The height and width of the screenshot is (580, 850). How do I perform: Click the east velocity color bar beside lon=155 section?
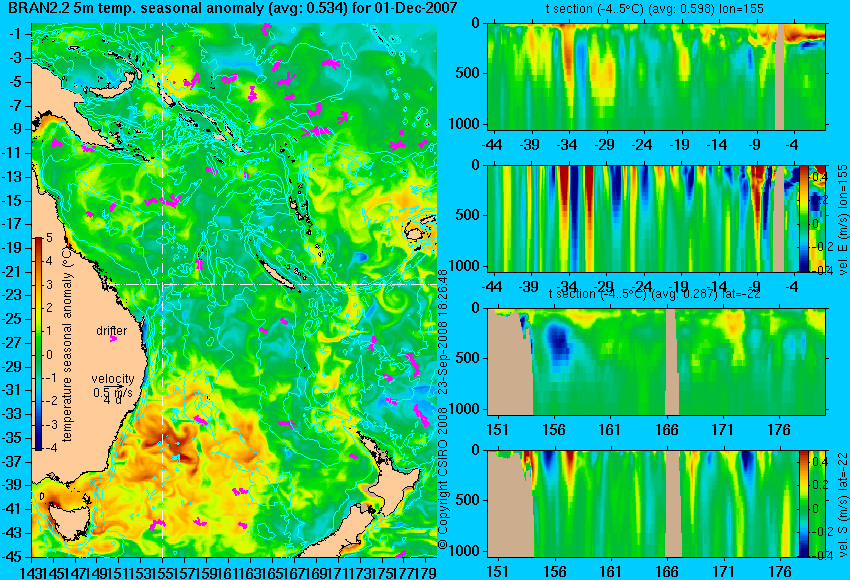[x=804, y=218]
